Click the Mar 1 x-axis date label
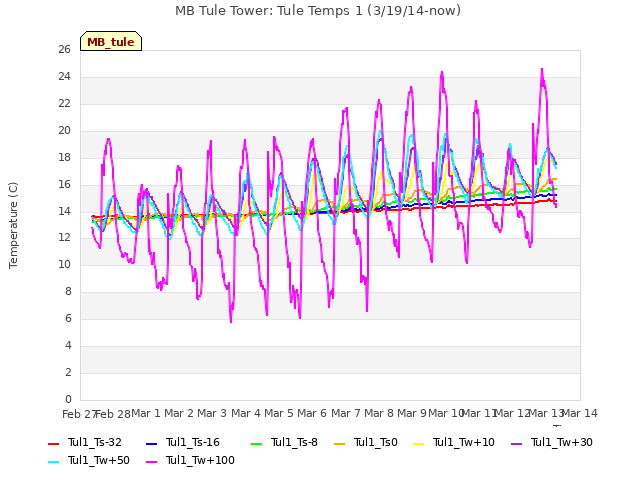Screen dimensions: 640x480 tap(146, 413)
